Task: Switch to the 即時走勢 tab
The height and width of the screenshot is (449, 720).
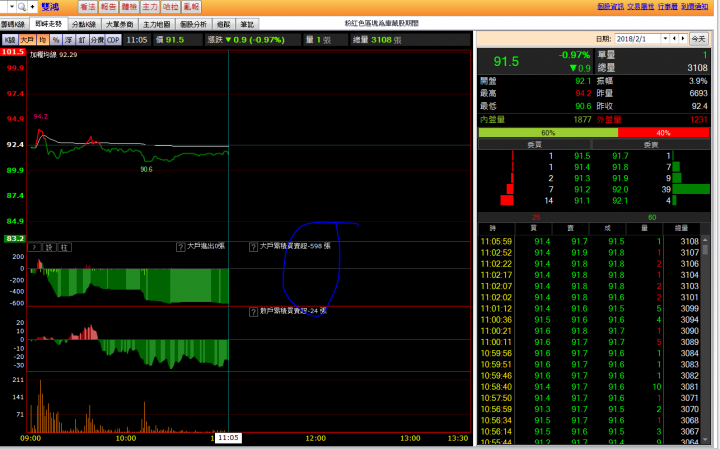Action: click(x=49, y=24)
